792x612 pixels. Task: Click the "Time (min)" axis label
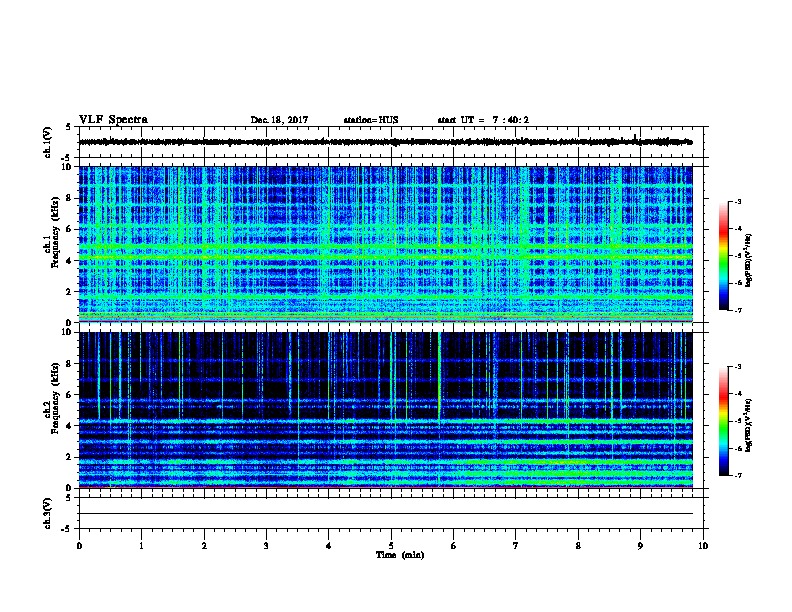(400, 555)
